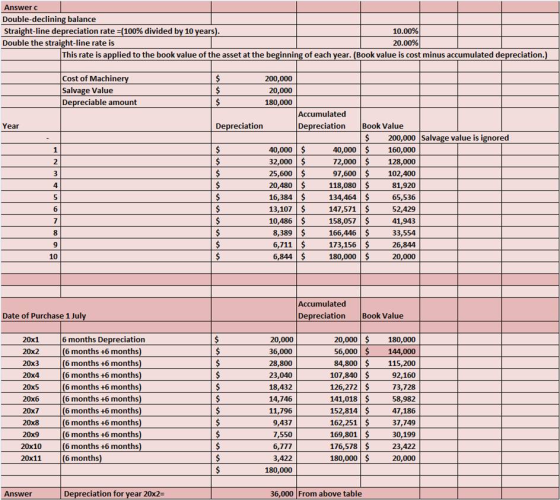Select accumulated depreciation 72,000 cell
This screenshot has height=500, width=560.
(329, 161)
